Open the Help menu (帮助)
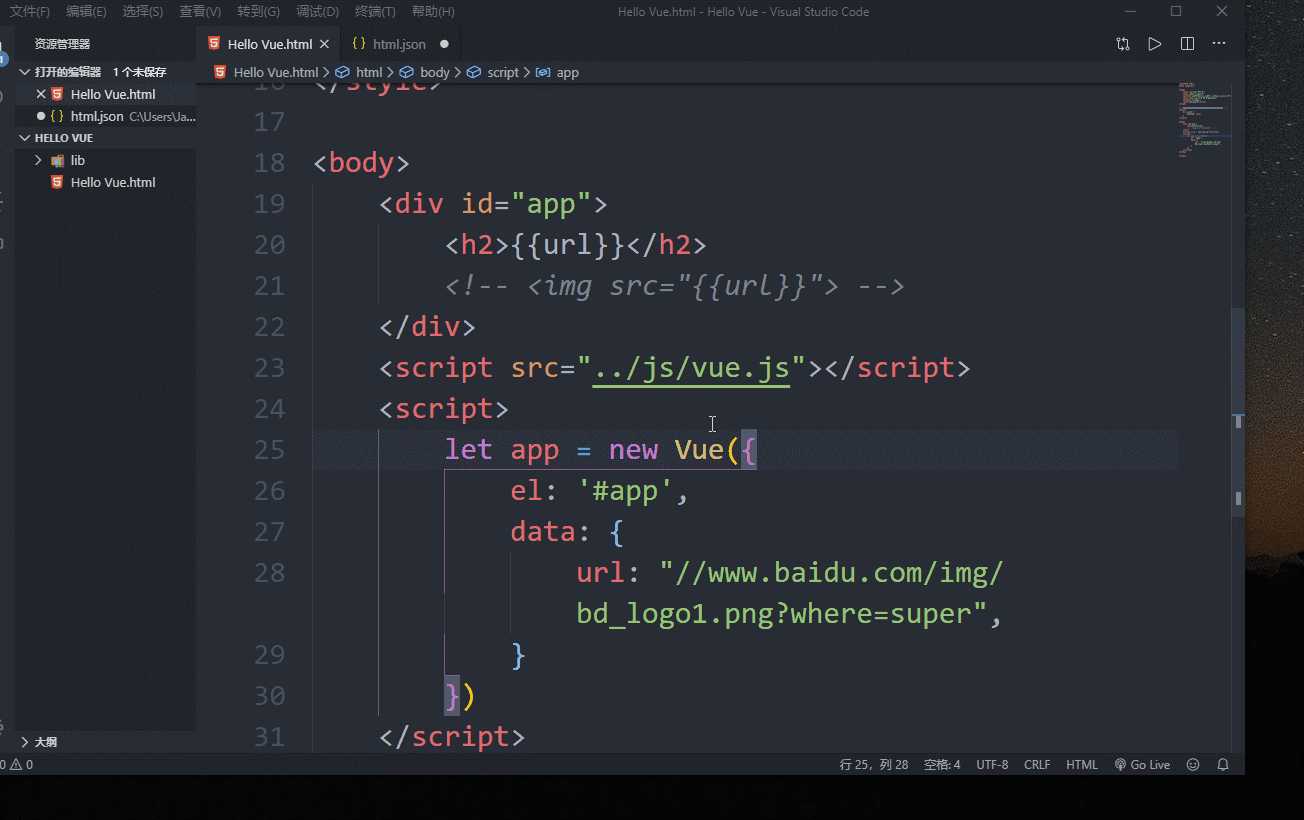The height and width of the screenshot is (820, 1304). (433, 12)
